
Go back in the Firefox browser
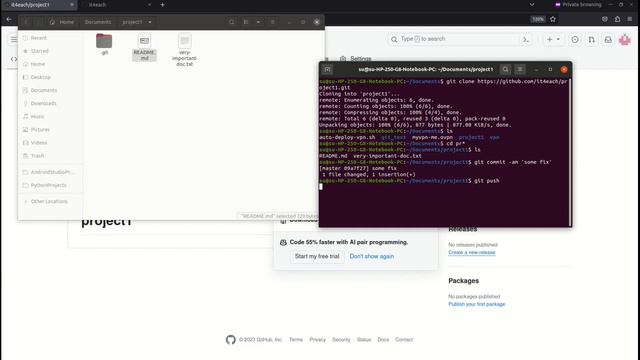[9, 19]
